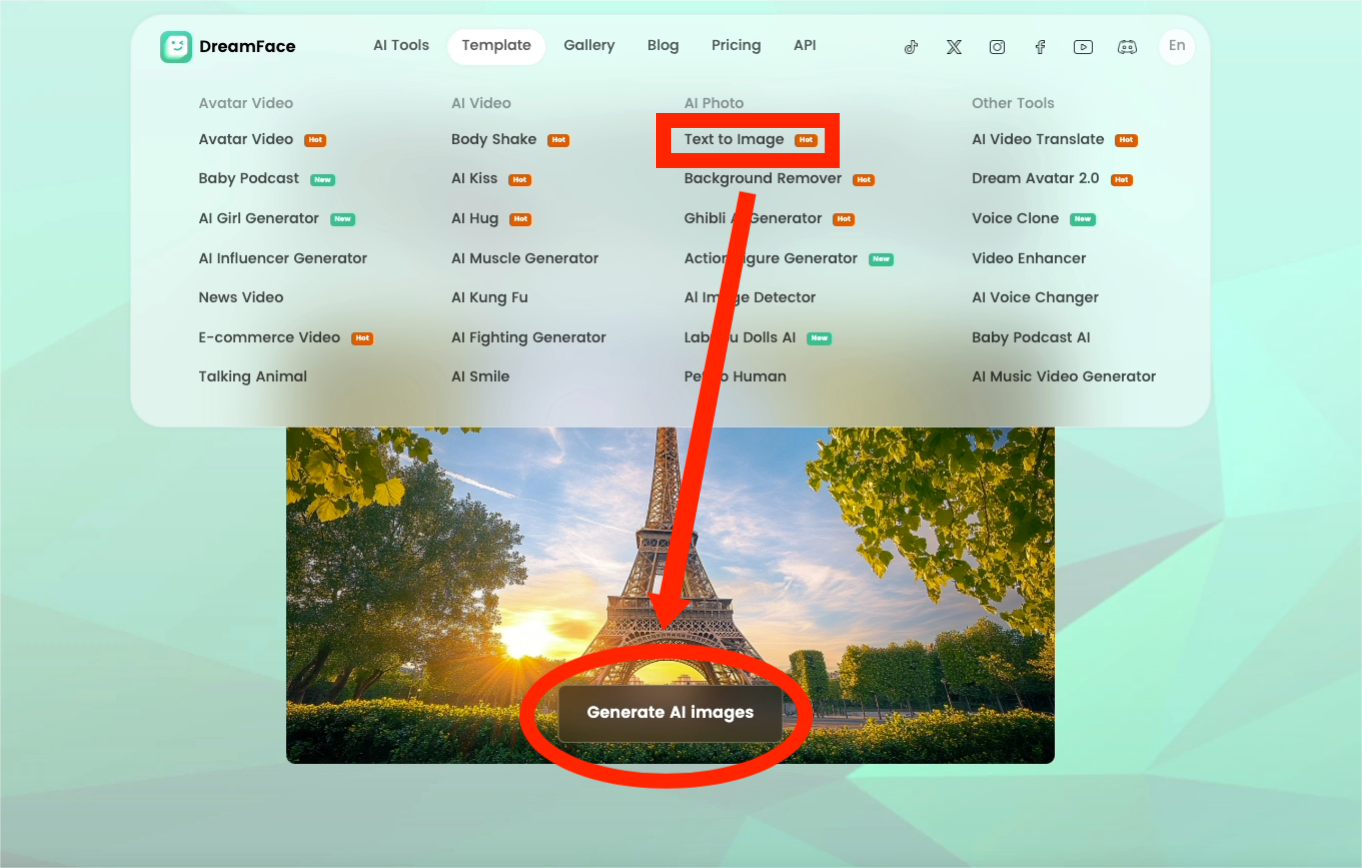Image resolution: width=1362 pixels, height=868 pixels.
Task: Select Avatar Video from the menu
Action: click(x=246, y=140)
